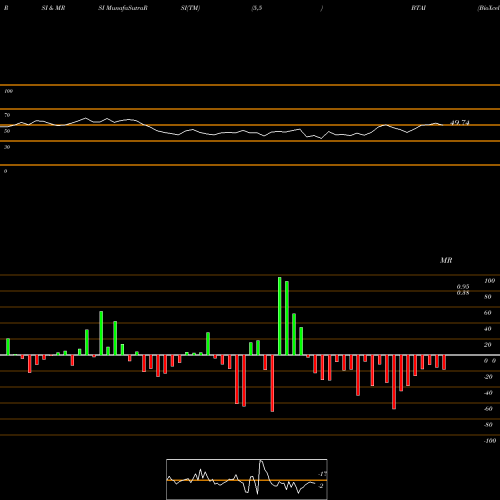This screenshot has width=500, height=500.
Task: Click the 'SI & MR' header label
Action: 53,8
